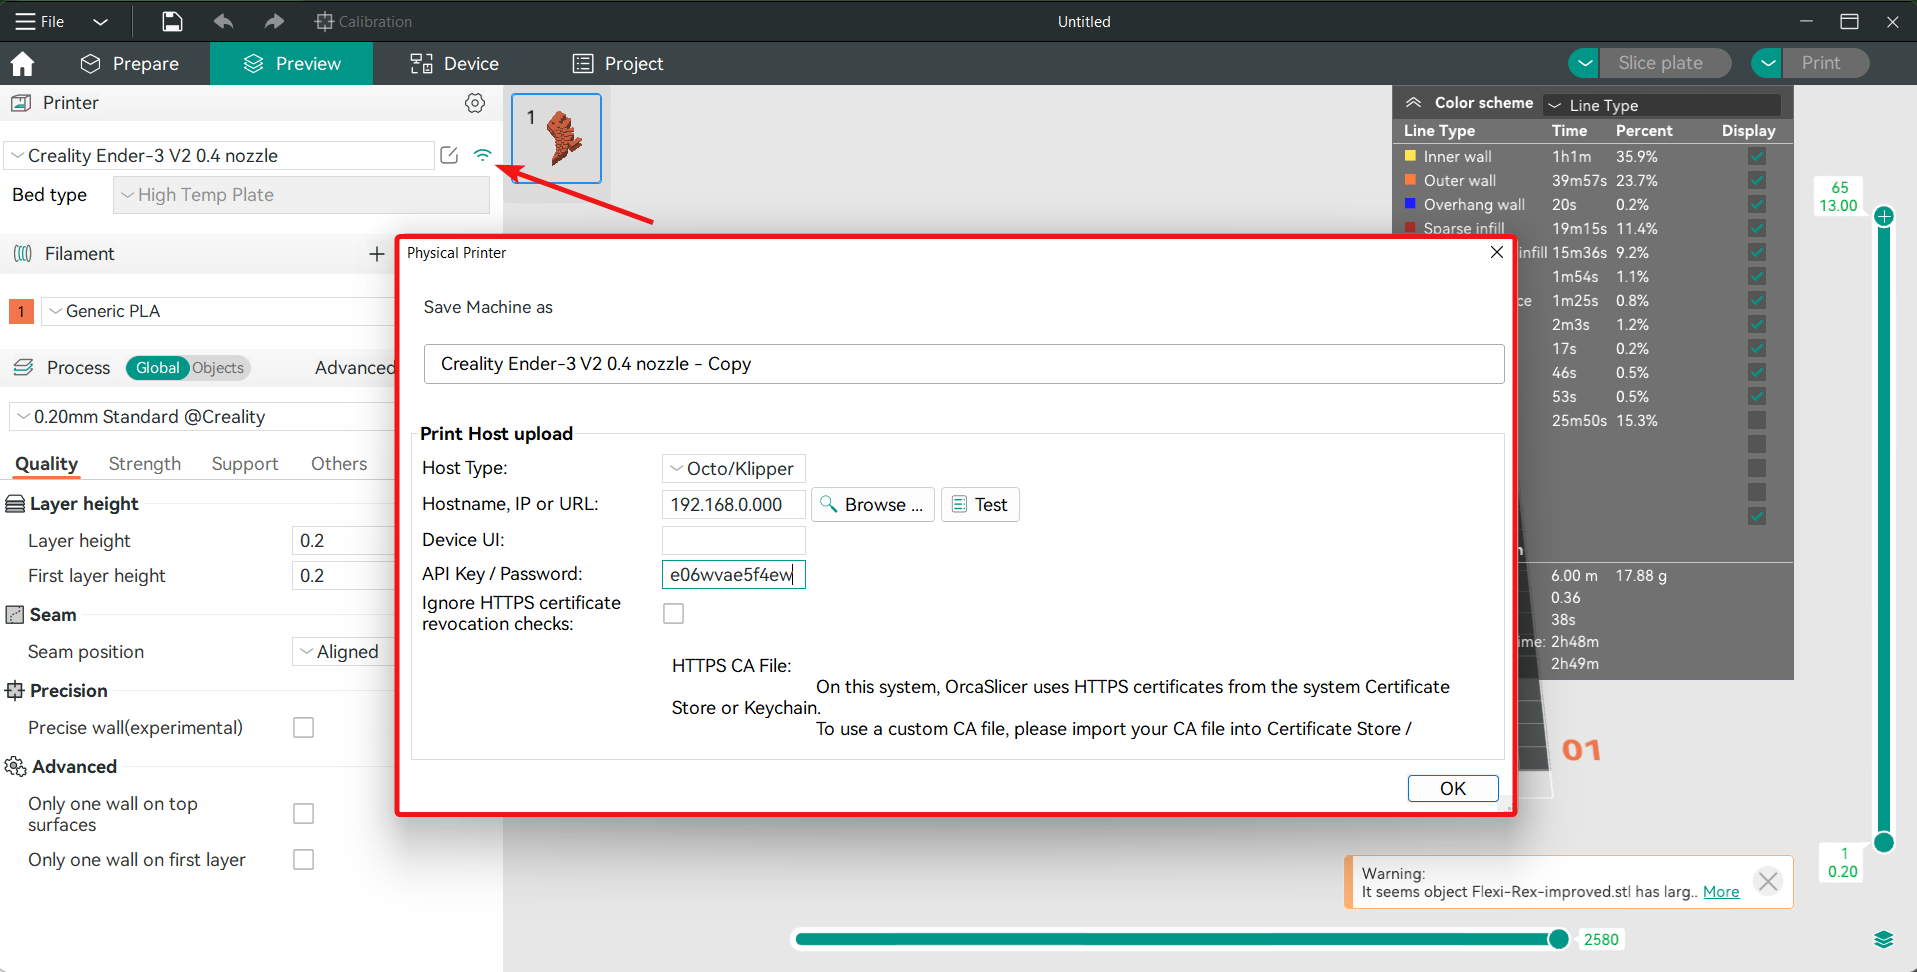
Task: Click the Hostname IP or URL field
Action: click(734, 505)
